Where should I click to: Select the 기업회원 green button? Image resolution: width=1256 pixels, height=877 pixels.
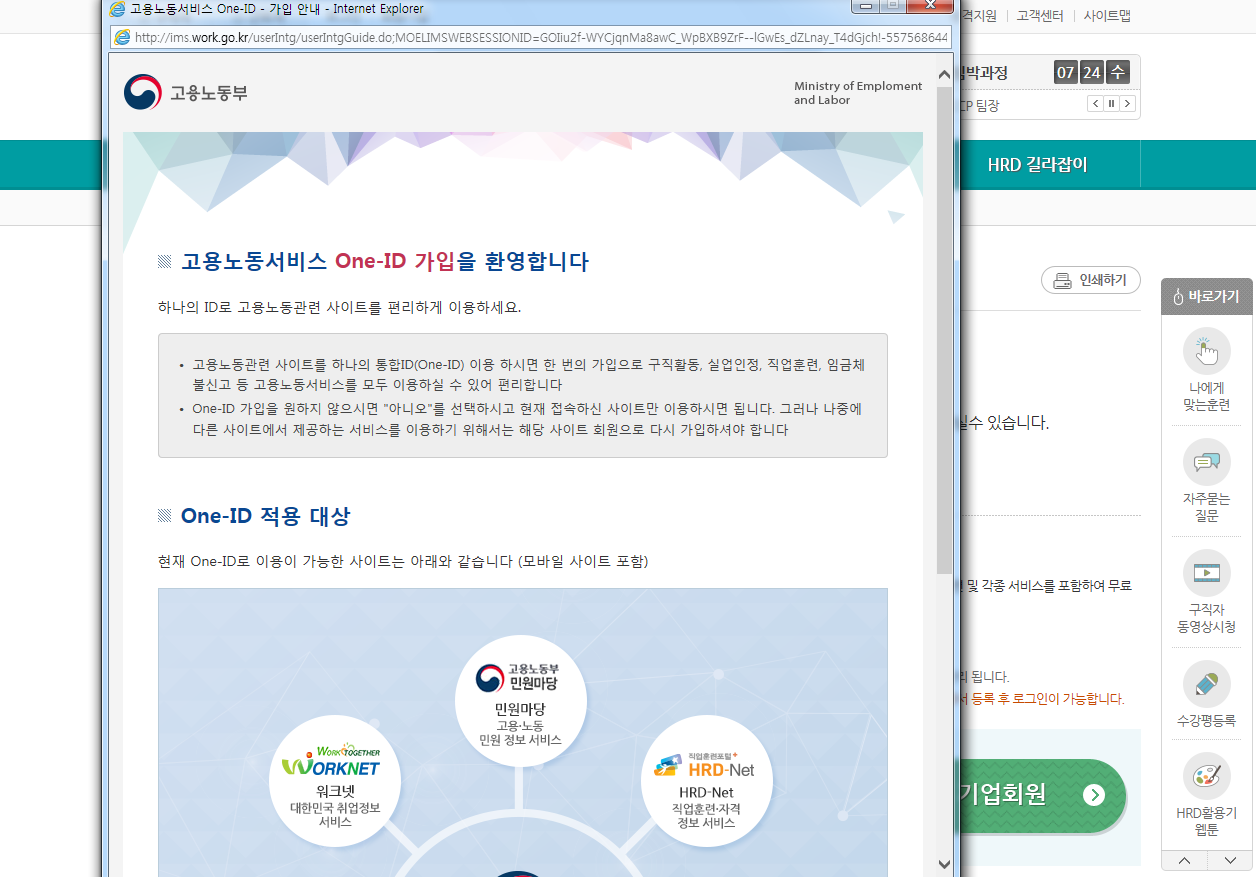[1042, 795]
